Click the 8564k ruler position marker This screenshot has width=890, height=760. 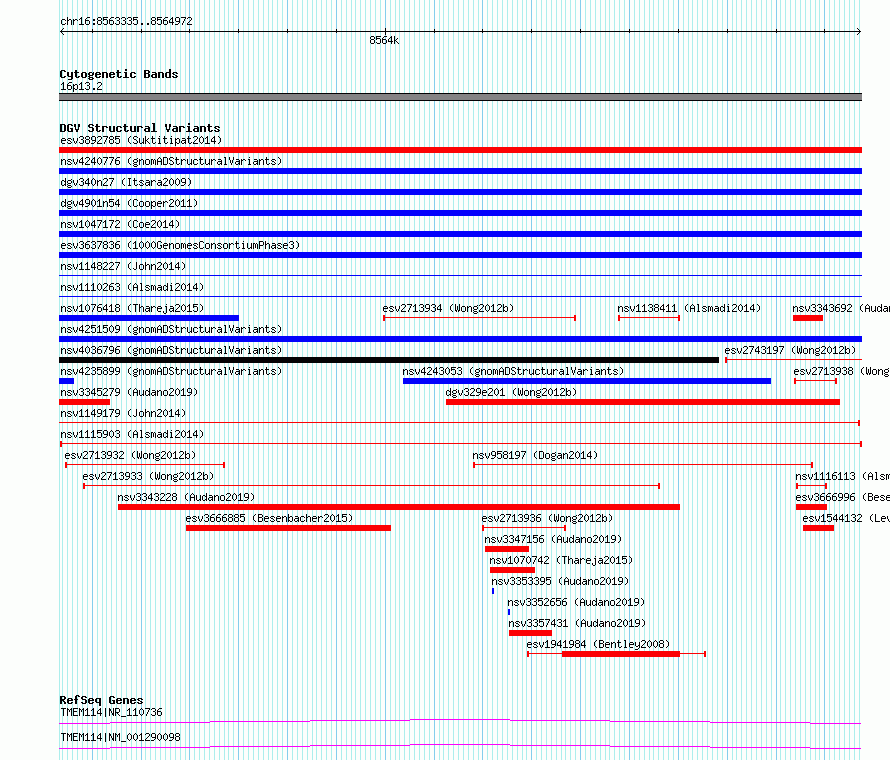pos(384,40)
